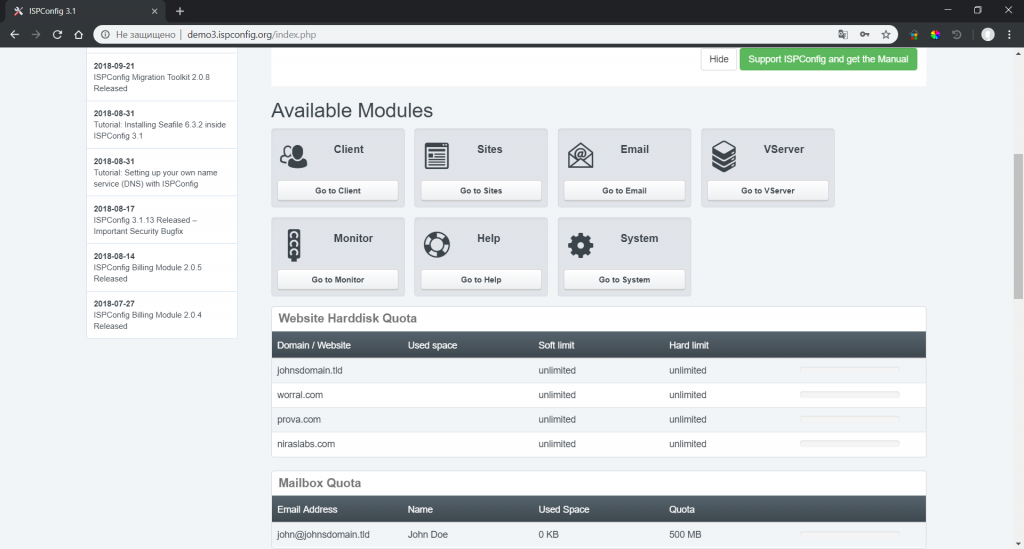The image size is (1024, 549).
Task: Click the Domain / Website column header
Action: point(313,345)
